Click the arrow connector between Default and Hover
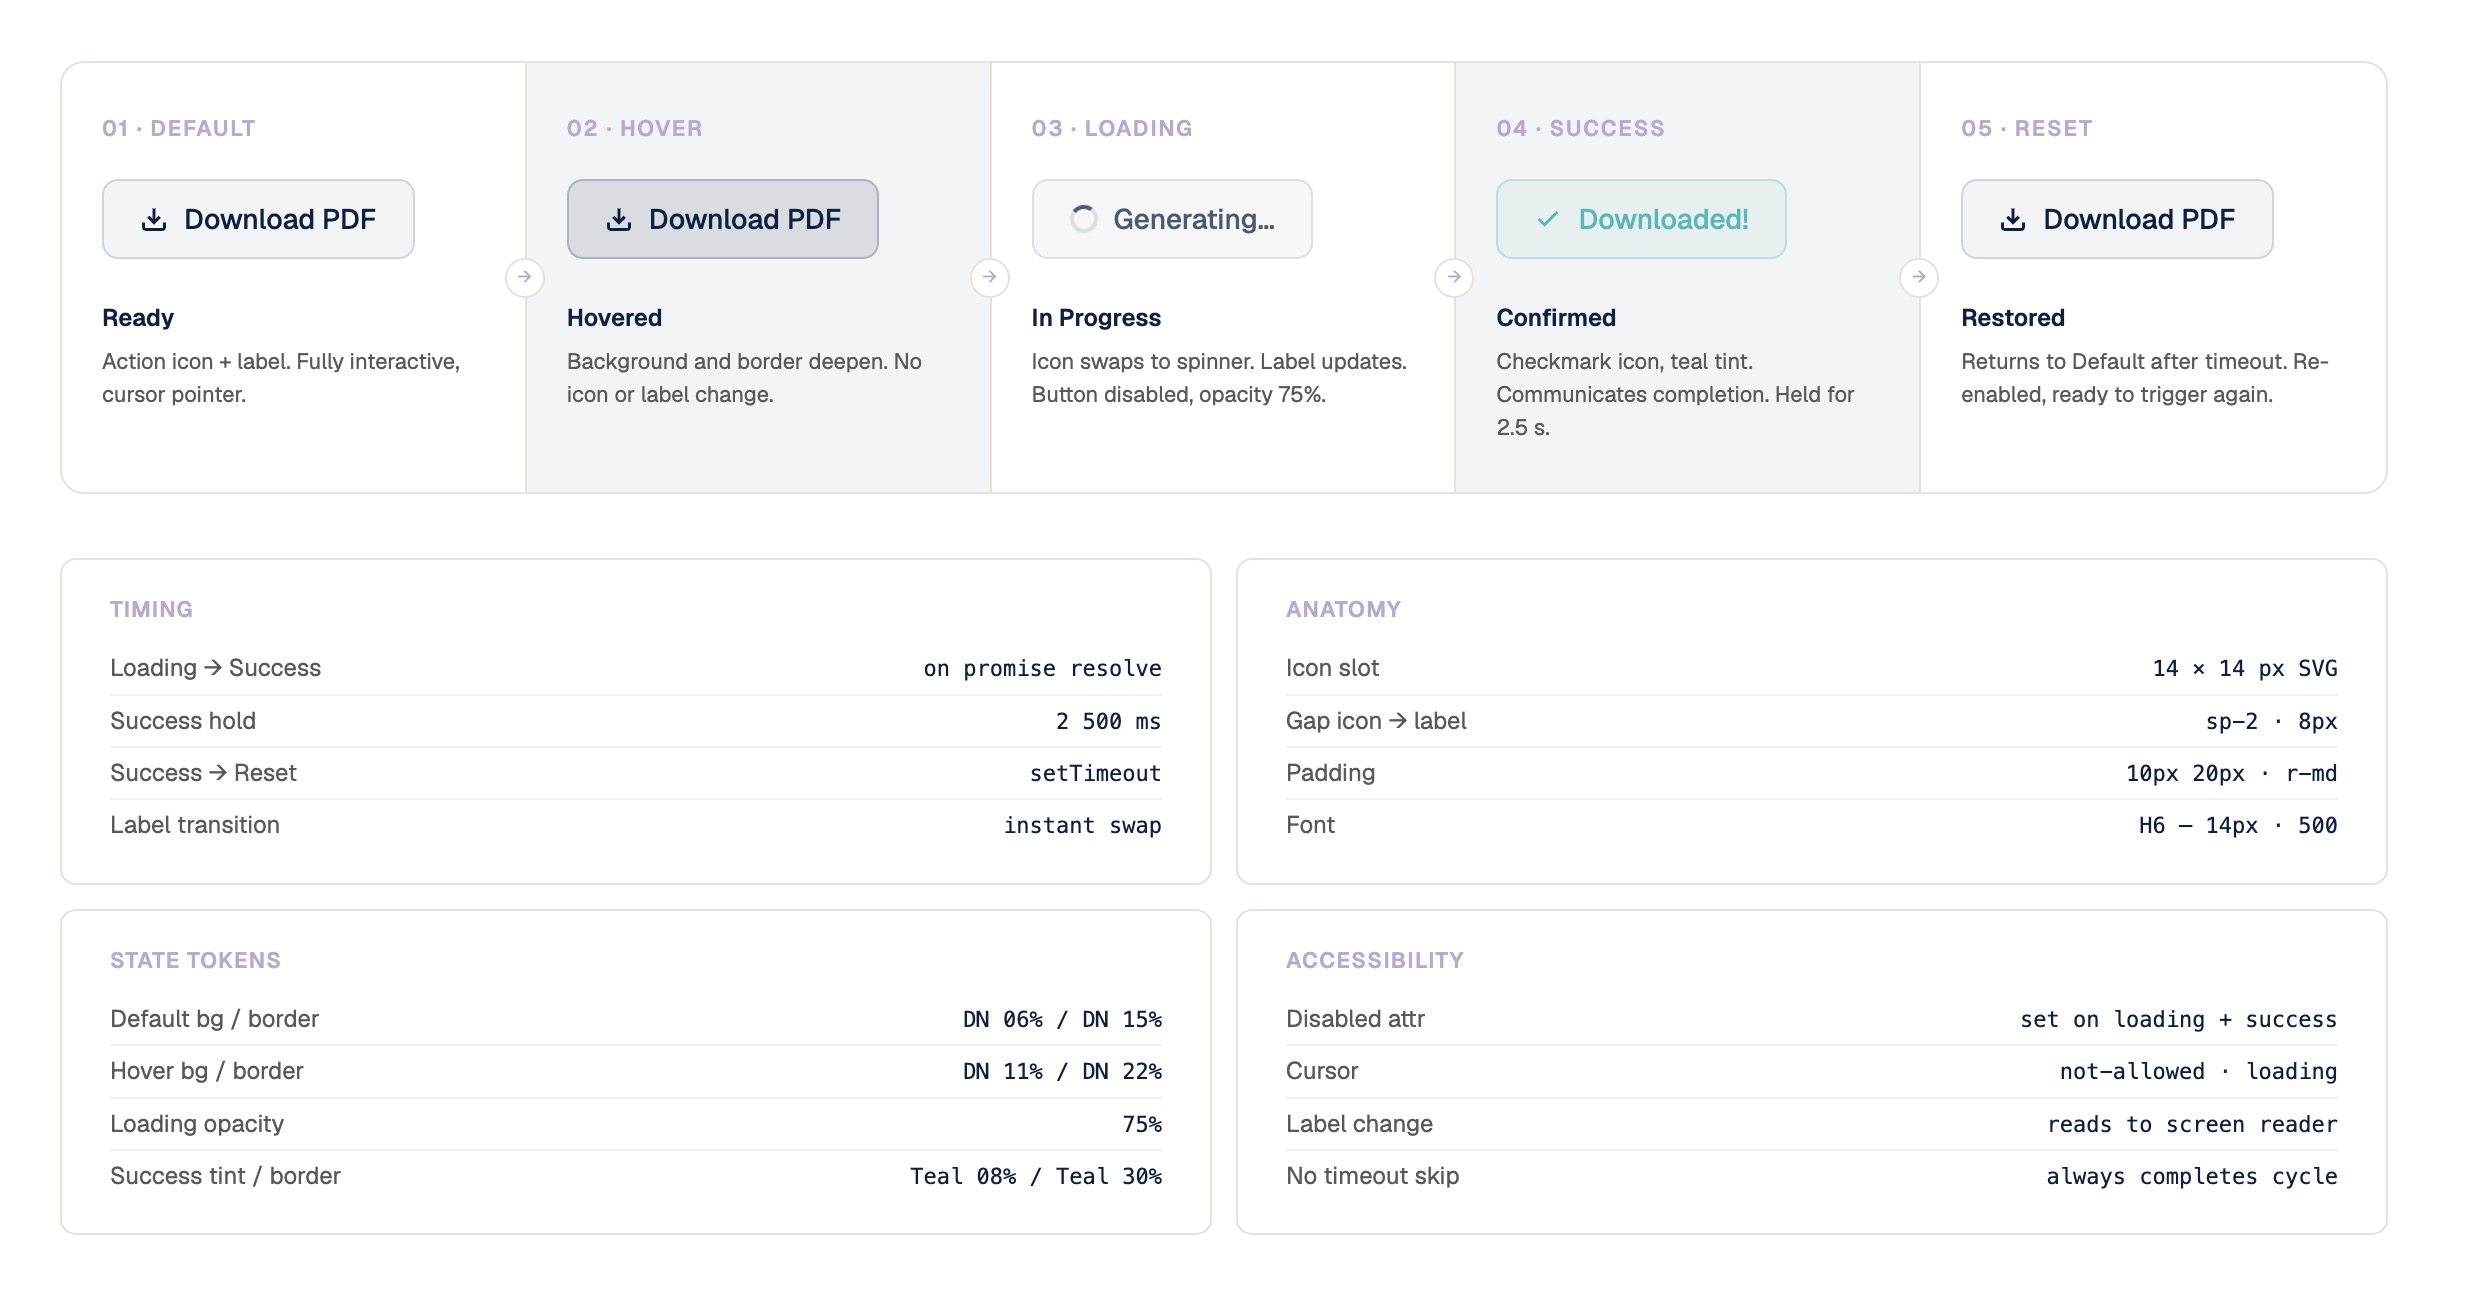The width and height of the screenshot is (2466, 1292). pos(525,277)
